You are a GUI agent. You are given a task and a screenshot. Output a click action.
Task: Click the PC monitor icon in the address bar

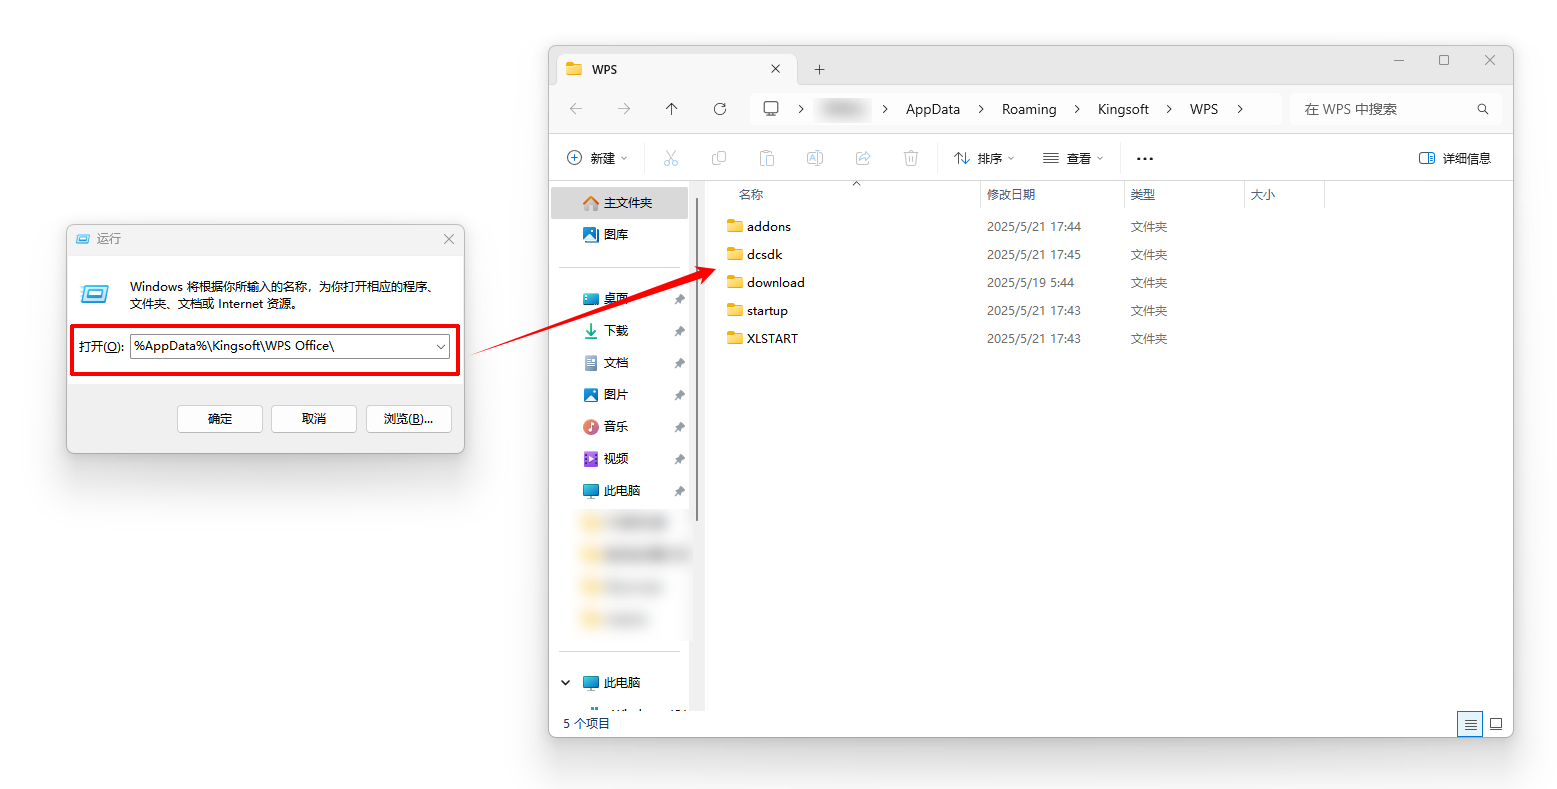point(771,109)
